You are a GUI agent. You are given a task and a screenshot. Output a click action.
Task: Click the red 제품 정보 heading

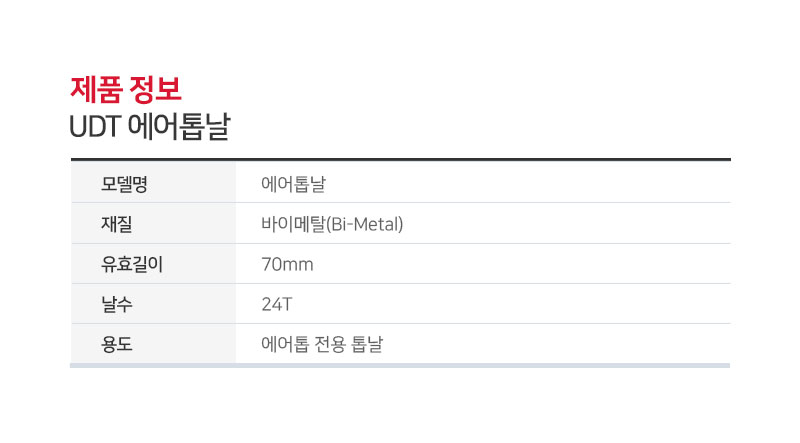126,89
